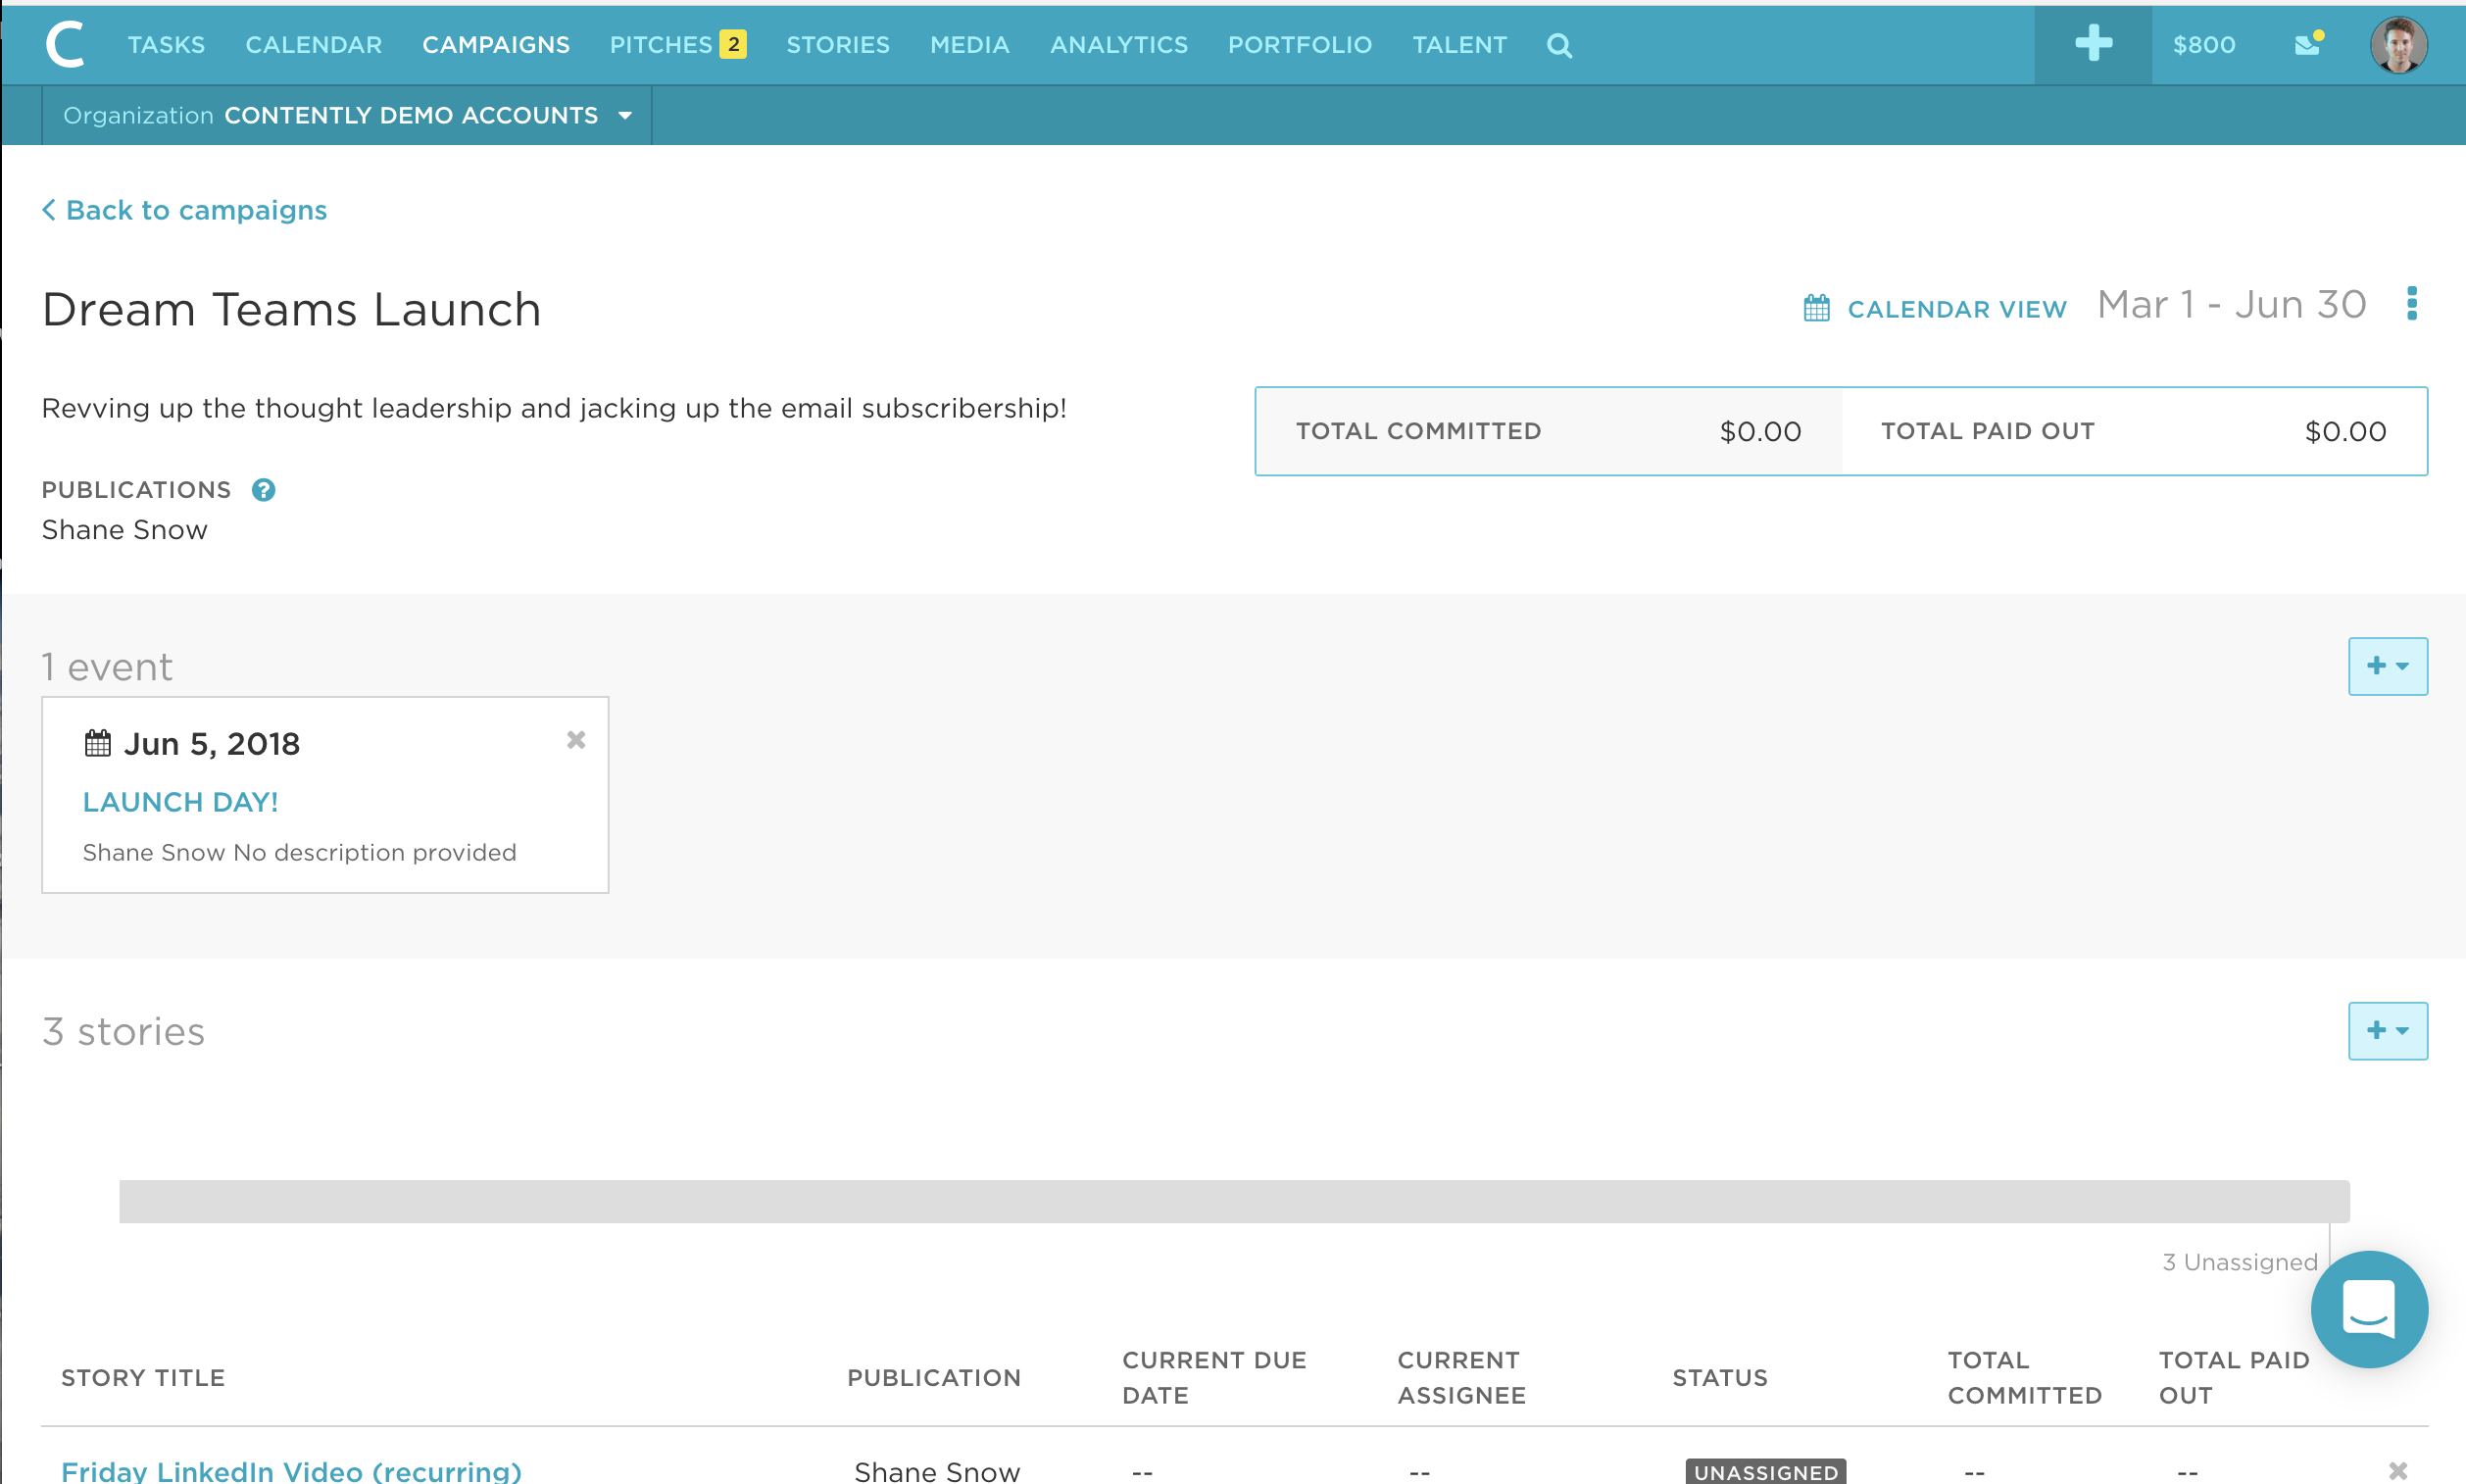Click the calendar icon on the Jun 5 event
Image resolution: width=2466 pixels, height=1484 pixels.
coord(97,742)
